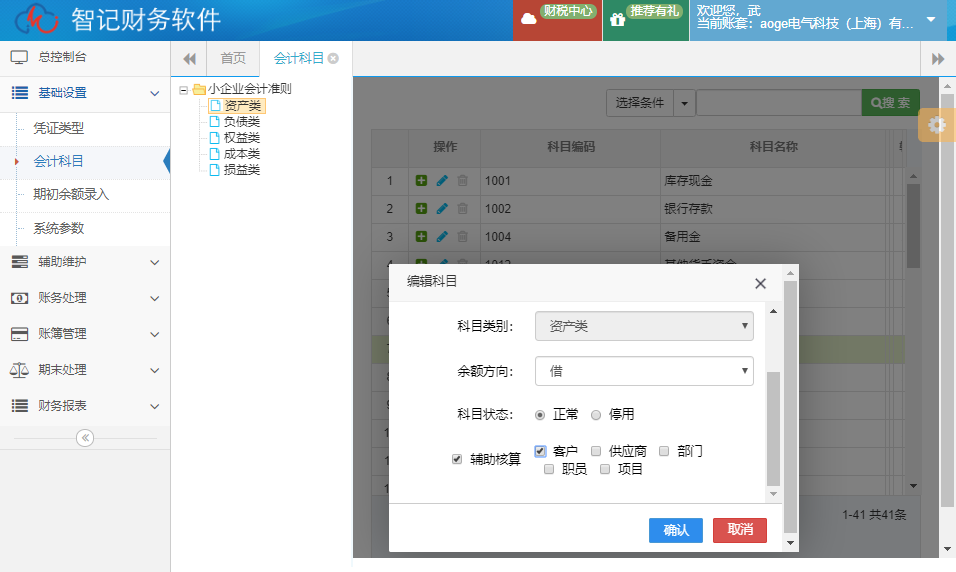
Task: Click the 确认 button
Action: (x=676, y=531)
